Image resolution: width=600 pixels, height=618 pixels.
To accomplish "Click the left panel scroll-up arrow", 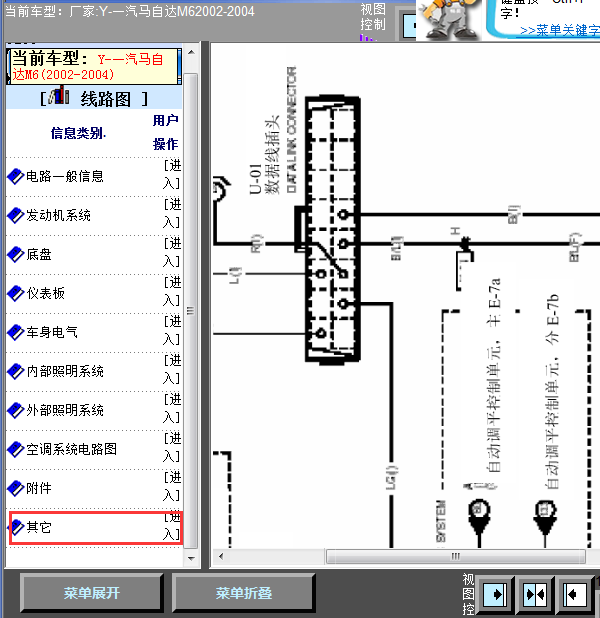I will click(x=191, y=52).
